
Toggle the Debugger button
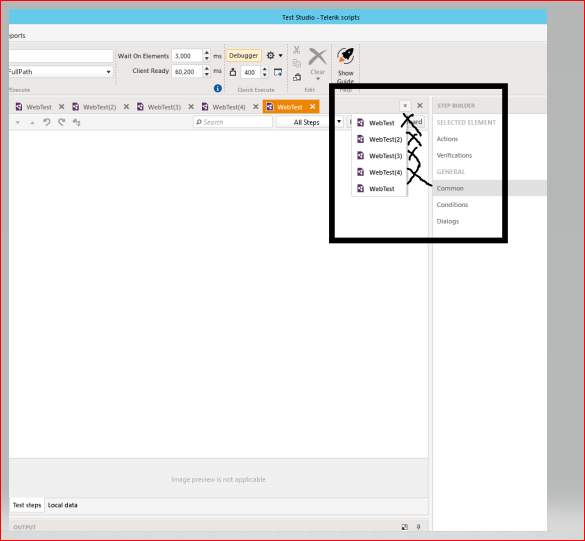[244, 56]
